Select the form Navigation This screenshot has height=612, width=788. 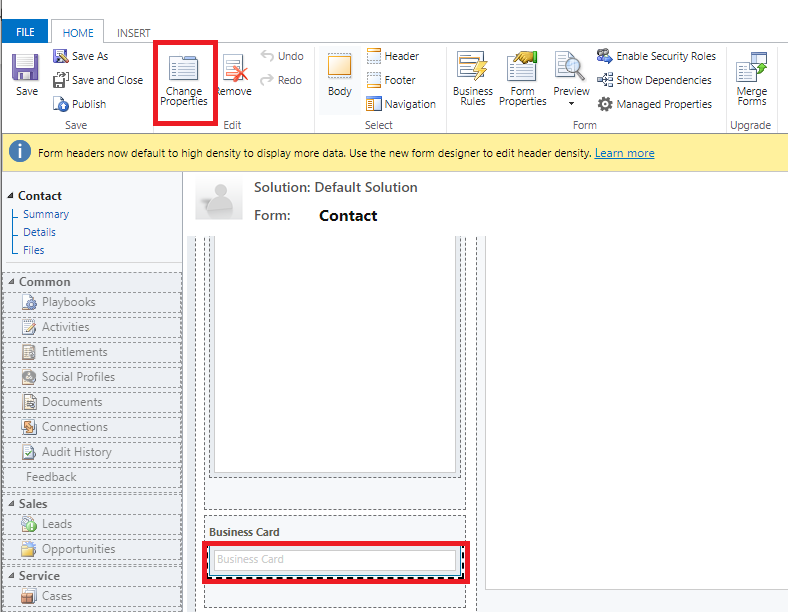tap(401, 104)
